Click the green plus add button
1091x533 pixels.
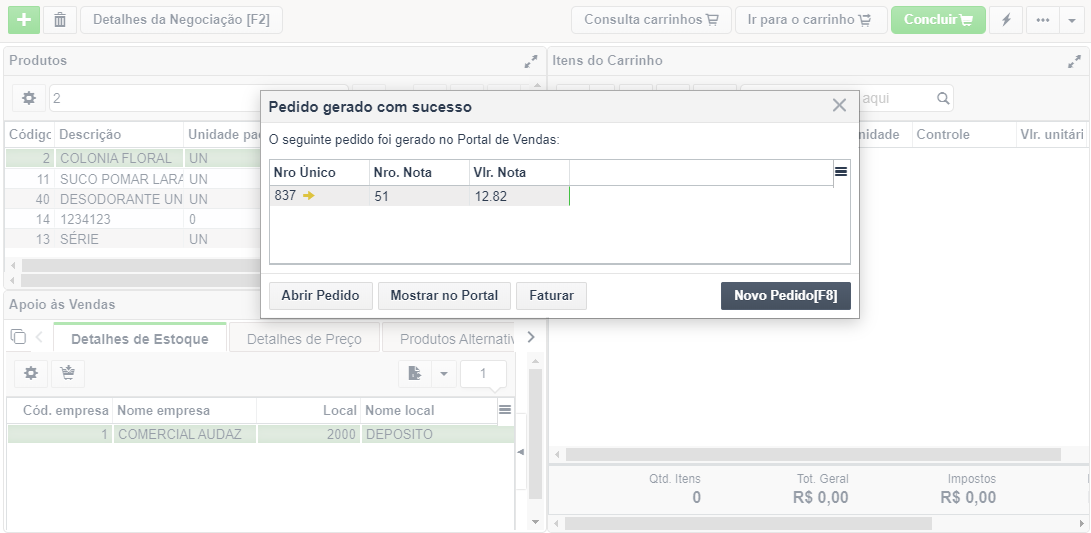click(24, 20)
